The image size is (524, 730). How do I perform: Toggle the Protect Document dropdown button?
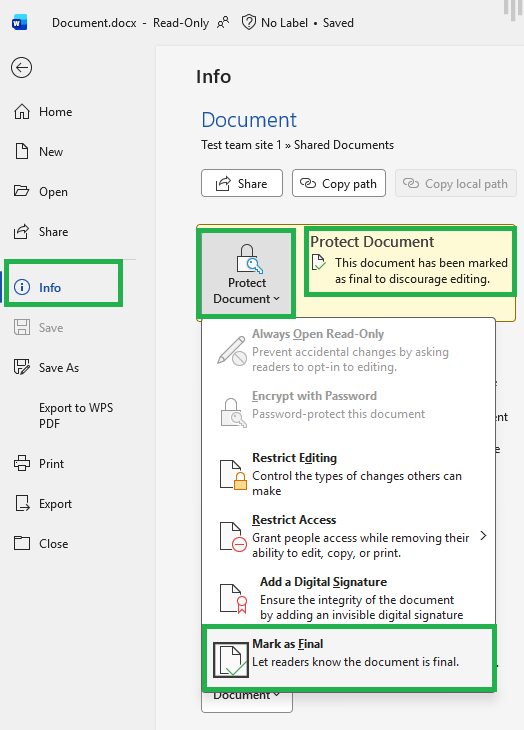(247, 274)
